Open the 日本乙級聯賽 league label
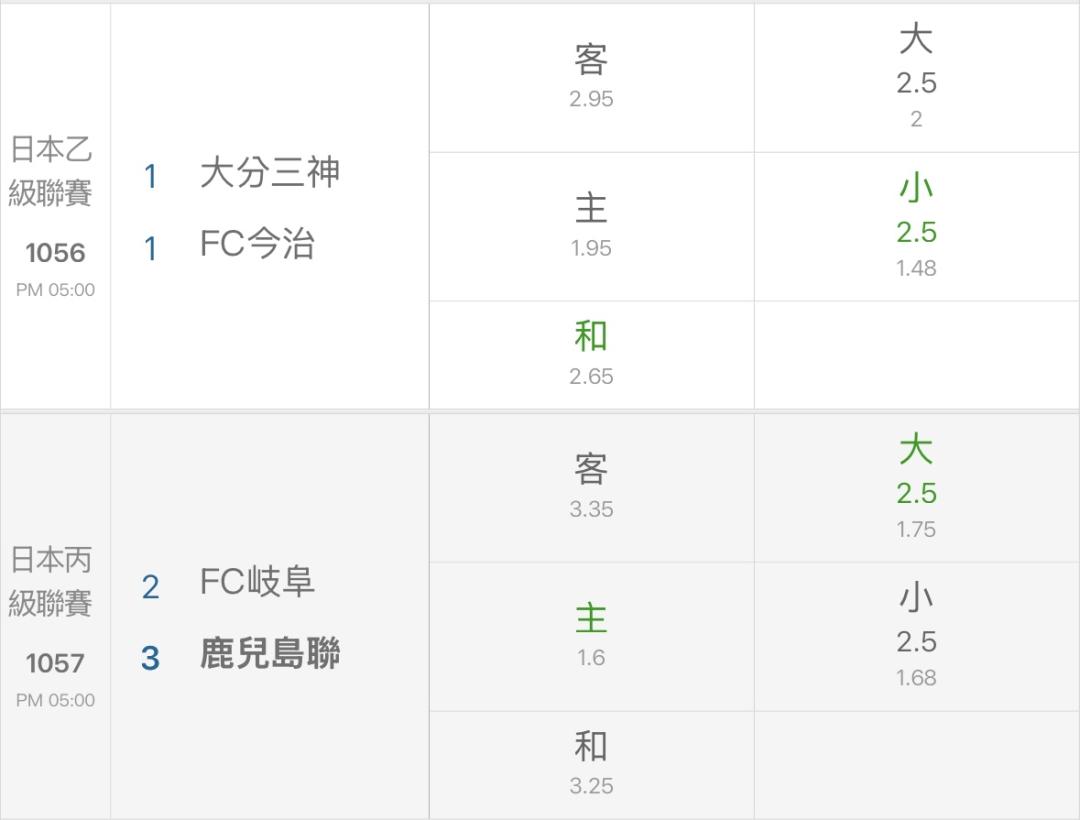 (51, 171)
